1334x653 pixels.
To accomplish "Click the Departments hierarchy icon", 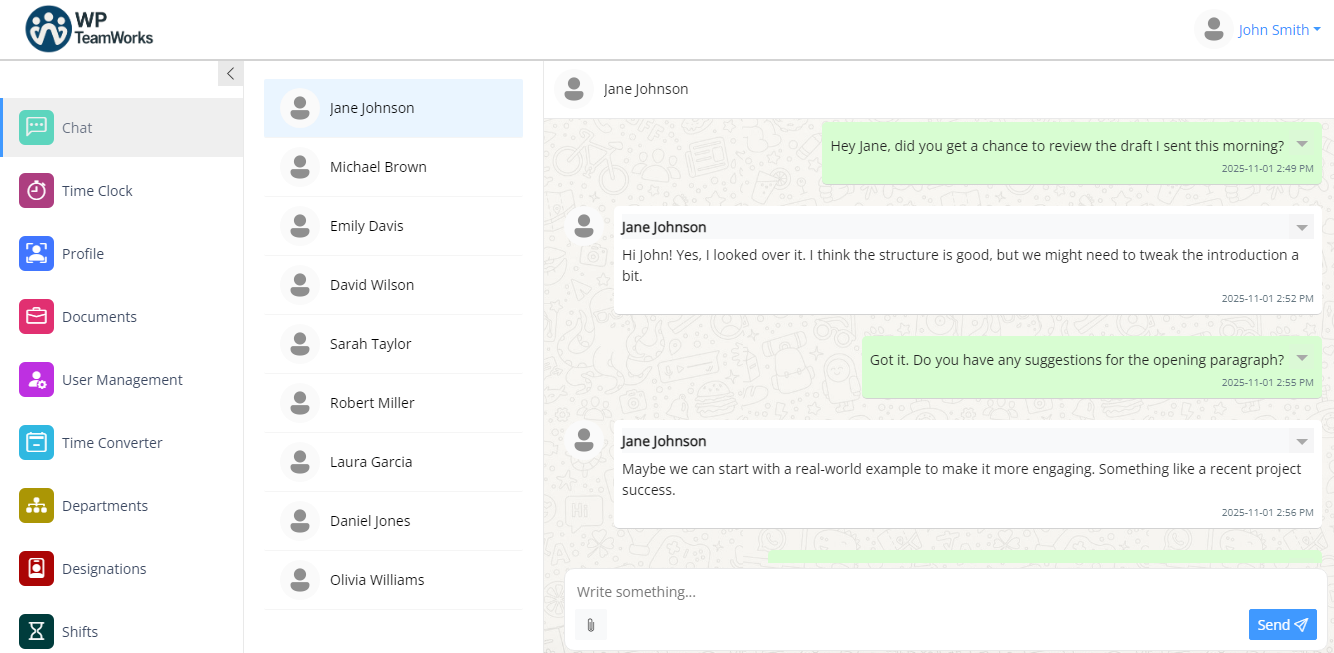I will pyautogui.click(x=37, y=506).
